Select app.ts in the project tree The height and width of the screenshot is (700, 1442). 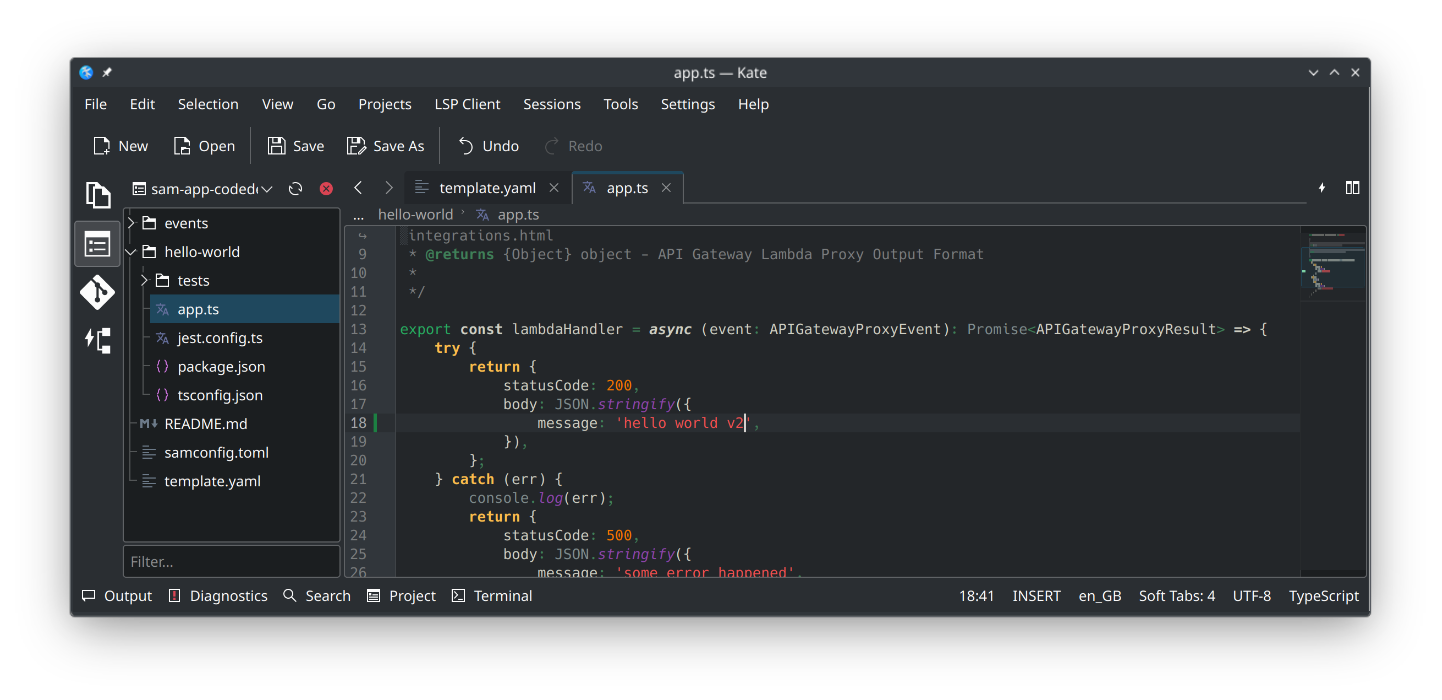coord(245,309)
